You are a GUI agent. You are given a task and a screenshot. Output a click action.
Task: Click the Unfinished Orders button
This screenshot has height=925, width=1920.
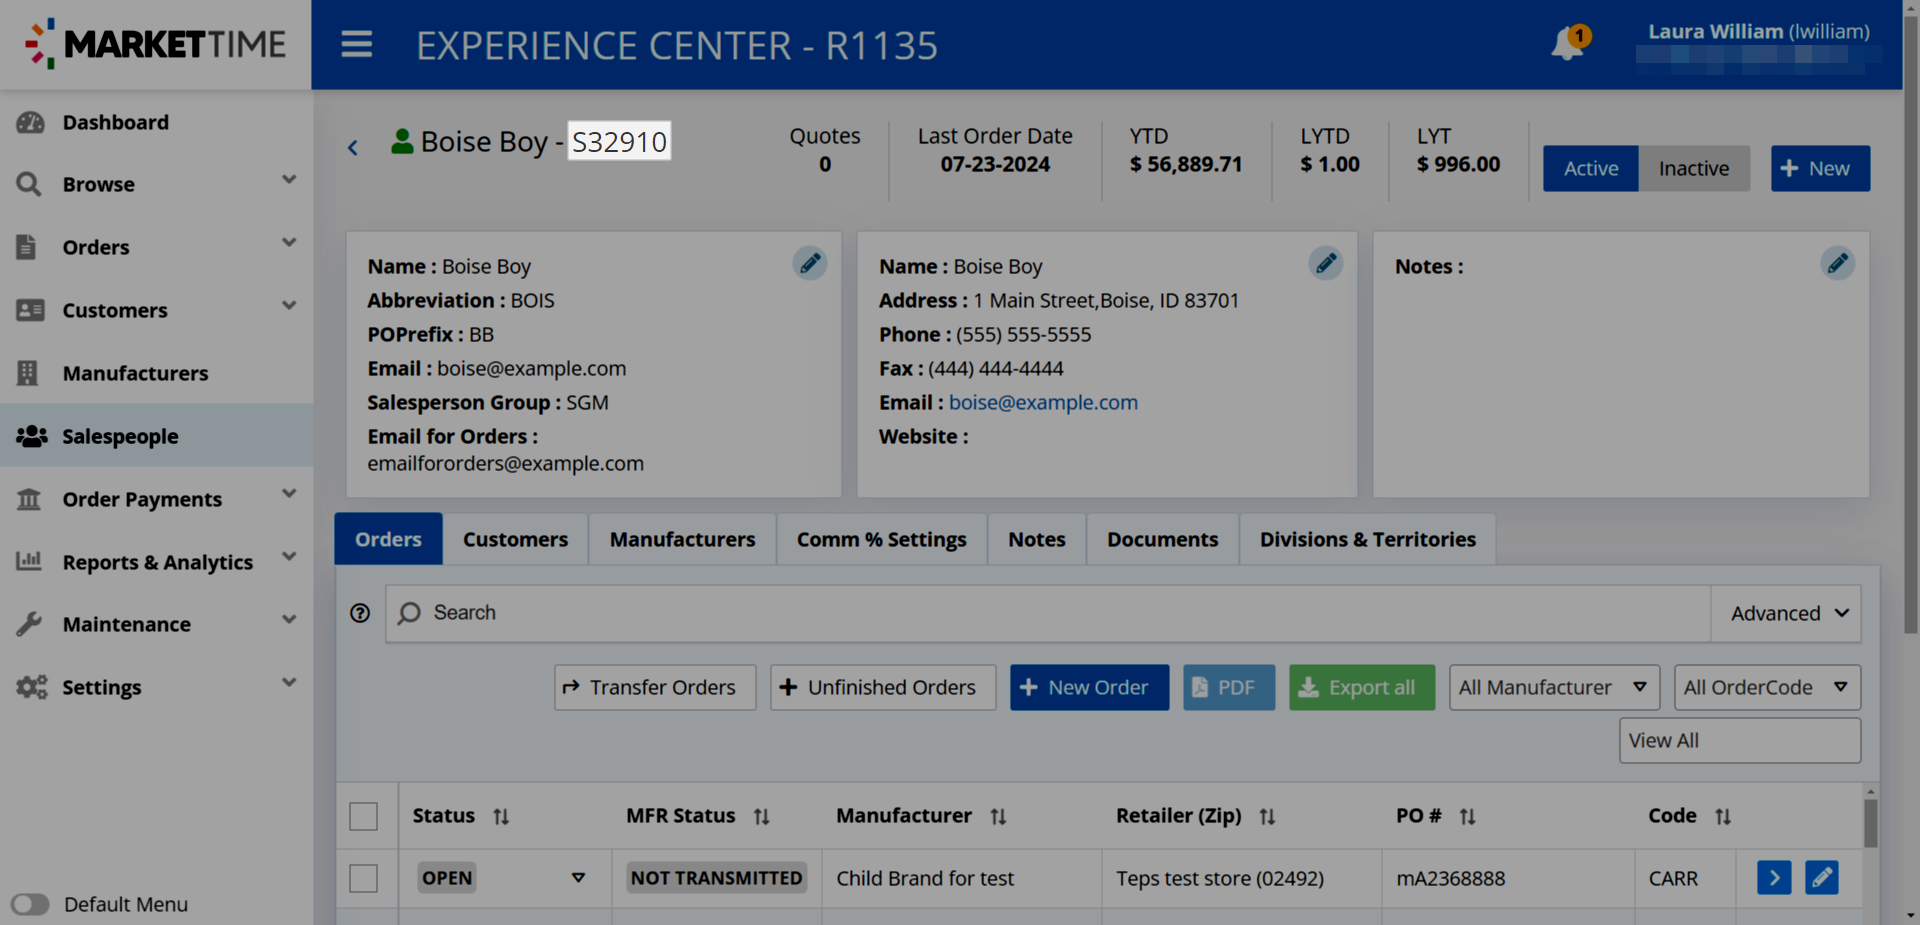pyautogui.click(x=883, y=687)
